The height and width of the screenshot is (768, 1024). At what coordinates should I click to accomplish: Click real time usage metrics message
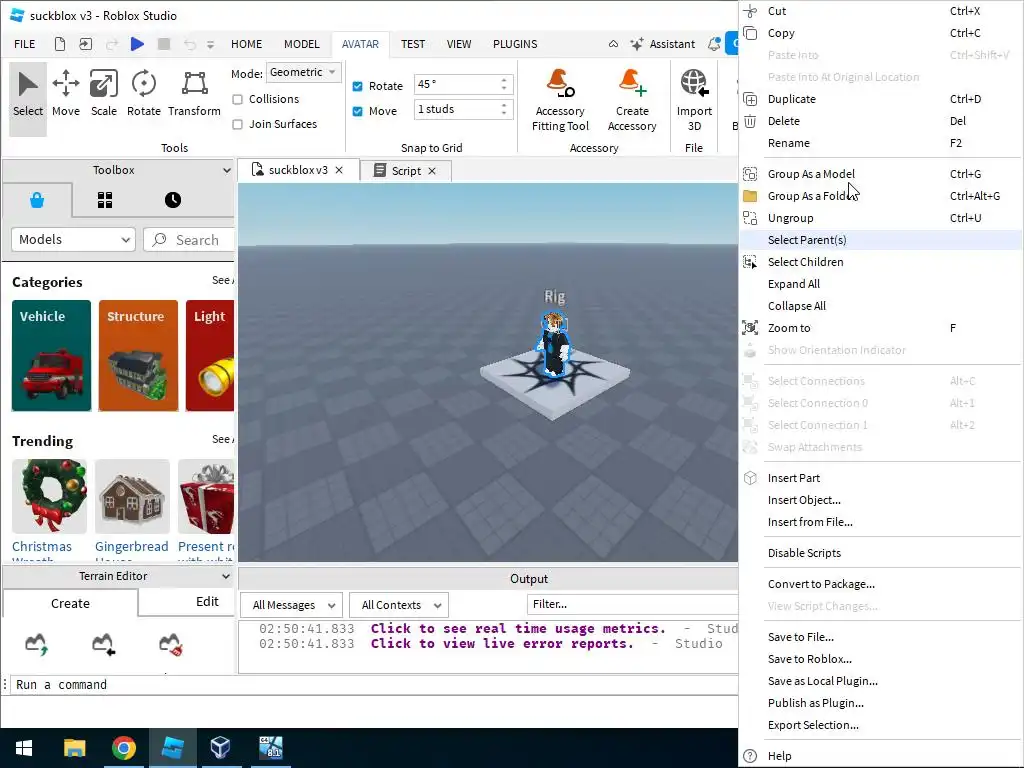click(x=518, y=628)
